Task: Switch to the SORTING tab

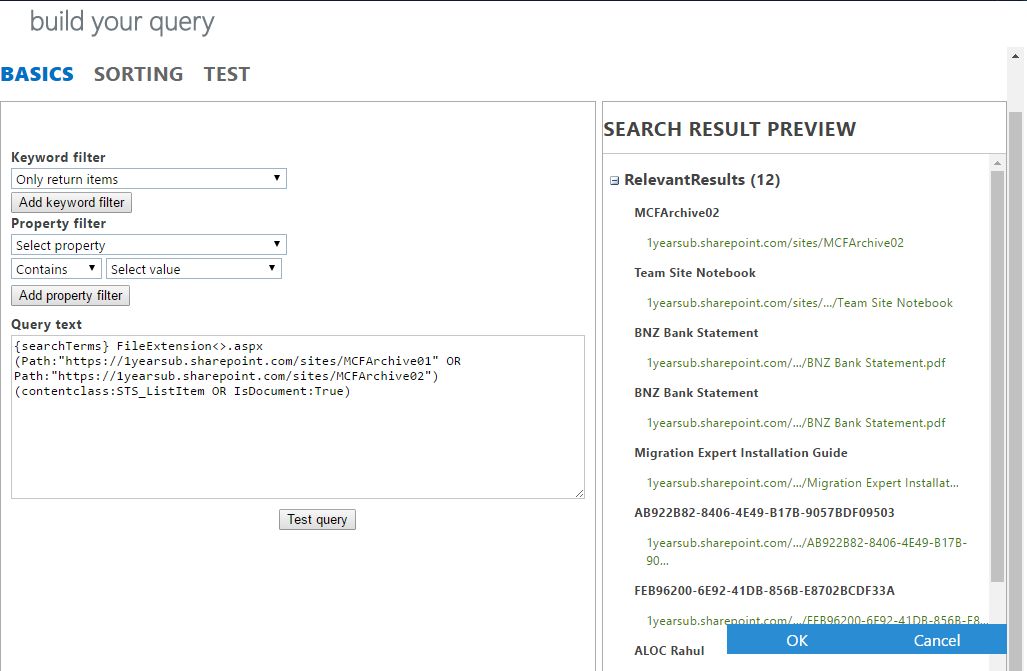Action: pos(138,73)
